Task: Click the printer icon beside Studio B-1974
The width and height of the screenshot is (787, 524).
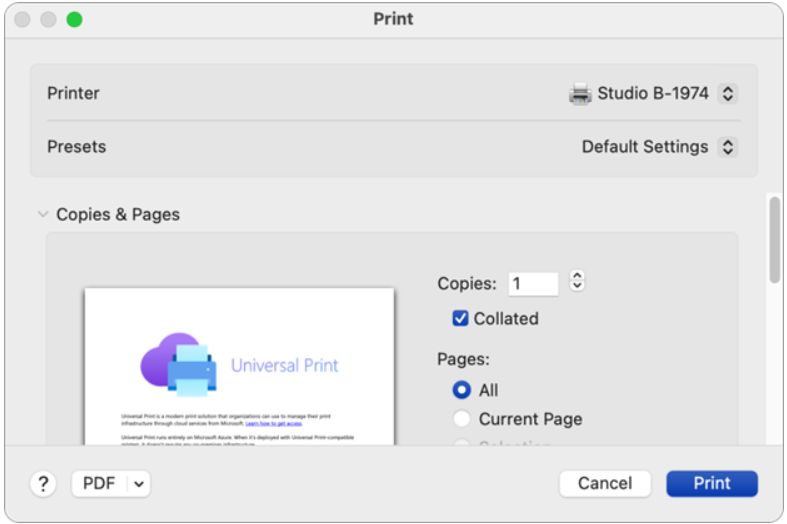Action: (x=580, y=94)
